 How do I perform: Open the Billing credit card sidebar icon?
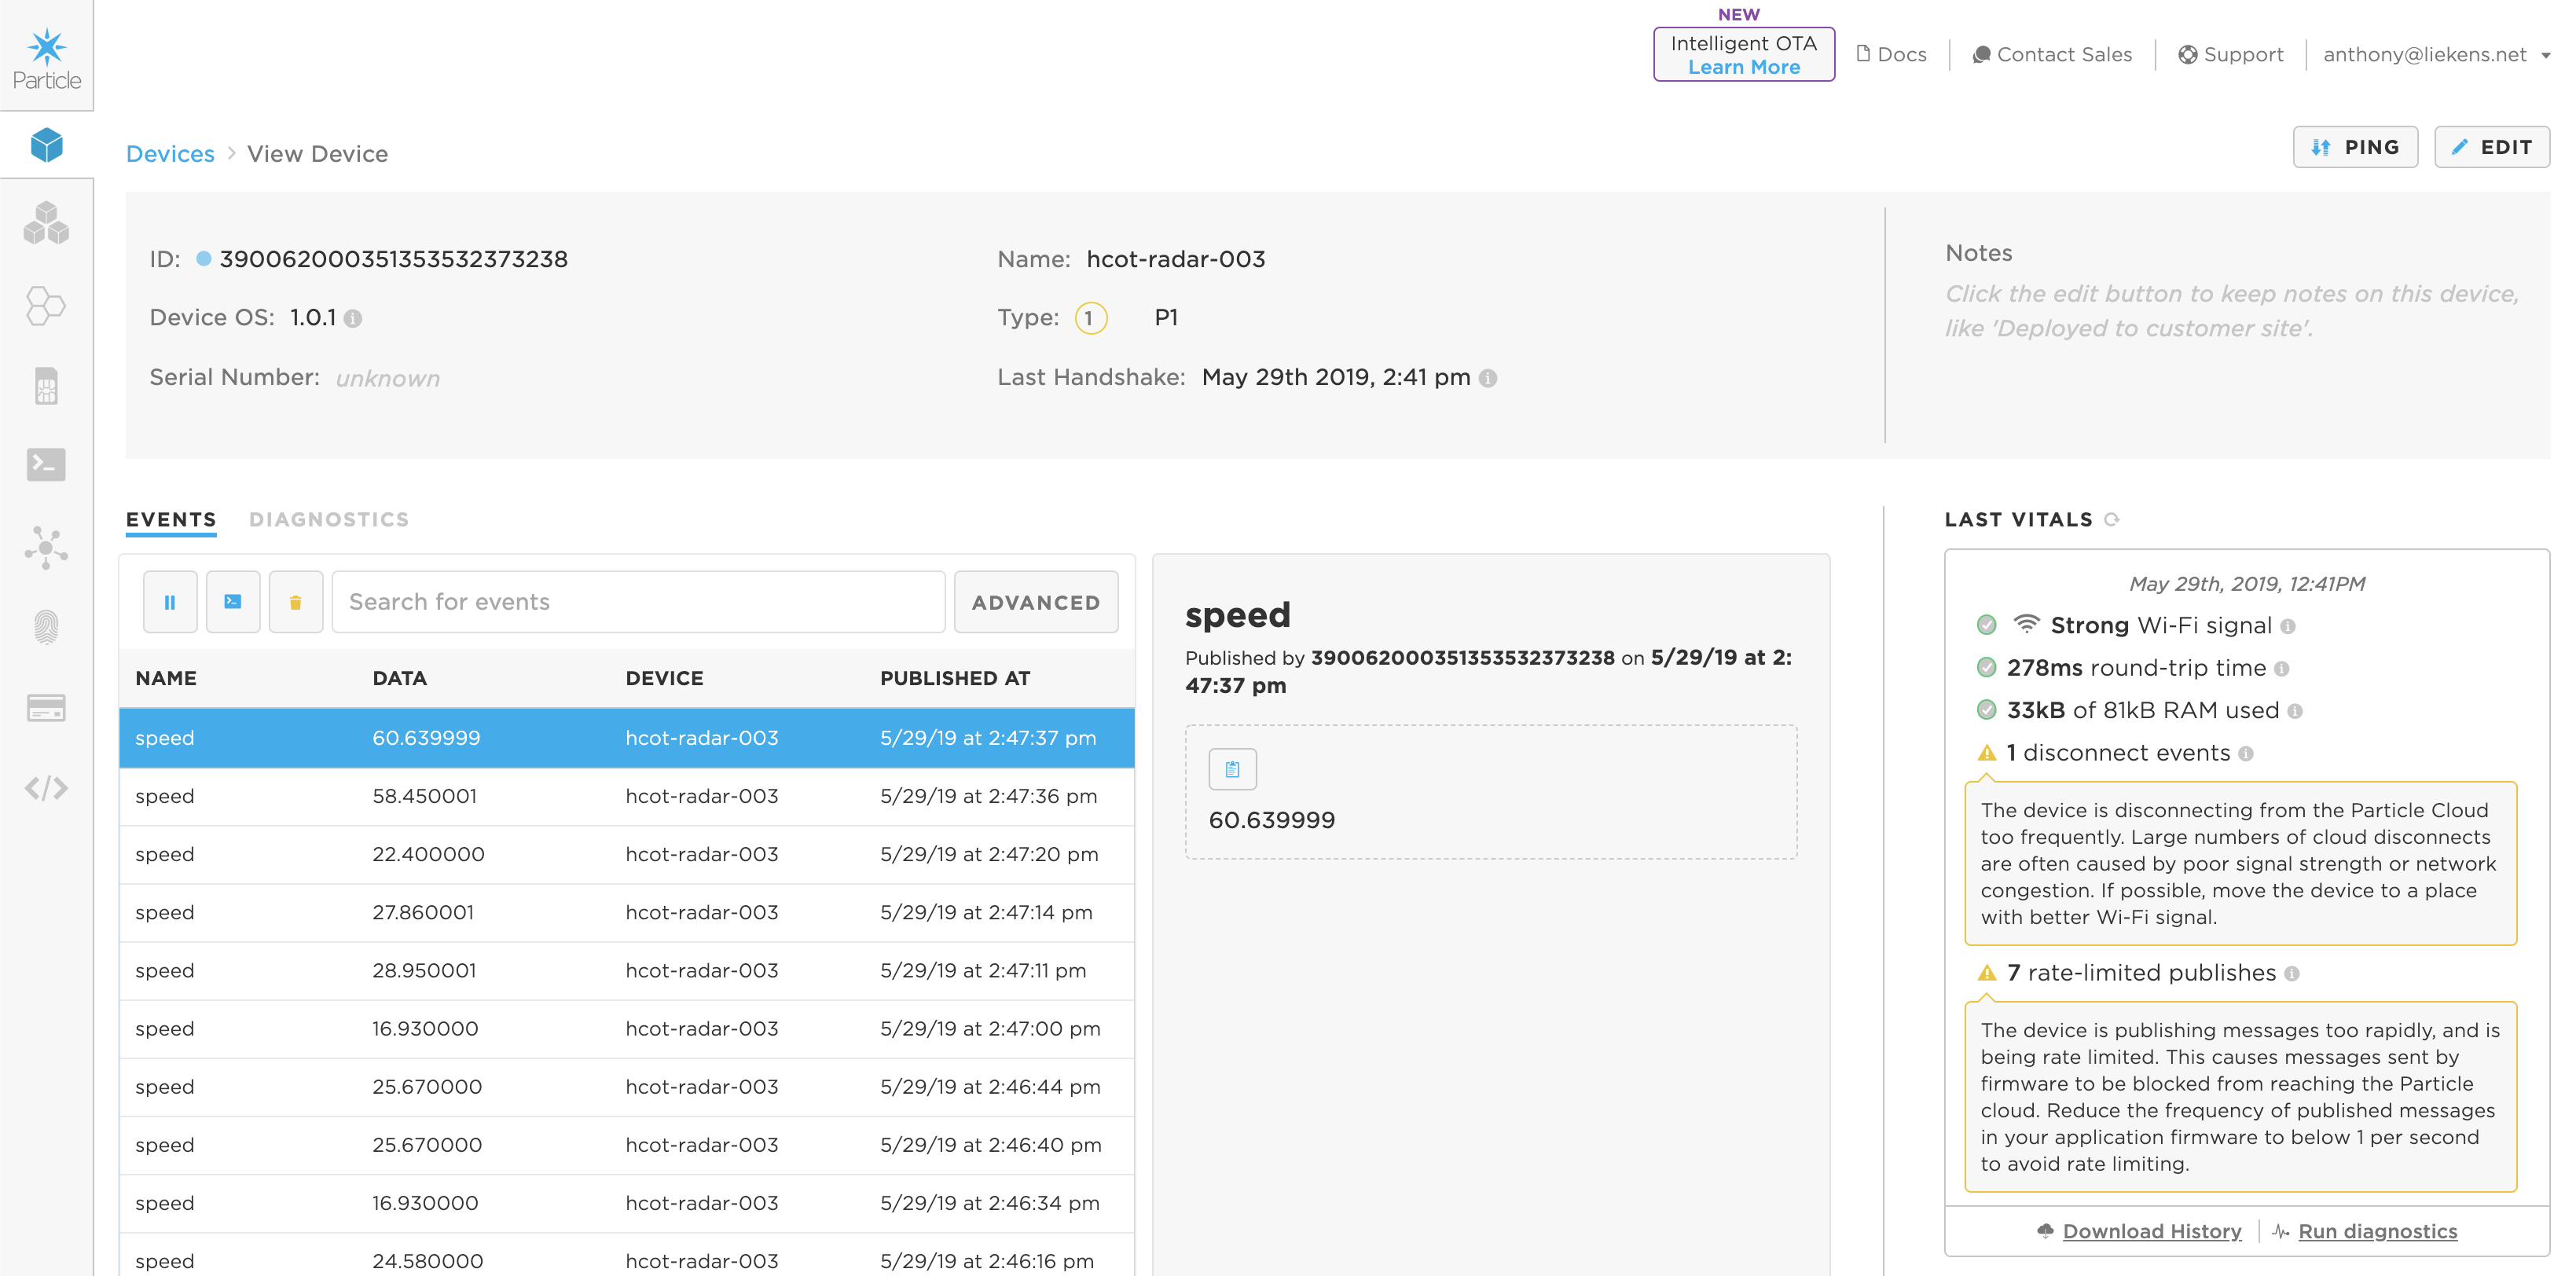(46, 708)
